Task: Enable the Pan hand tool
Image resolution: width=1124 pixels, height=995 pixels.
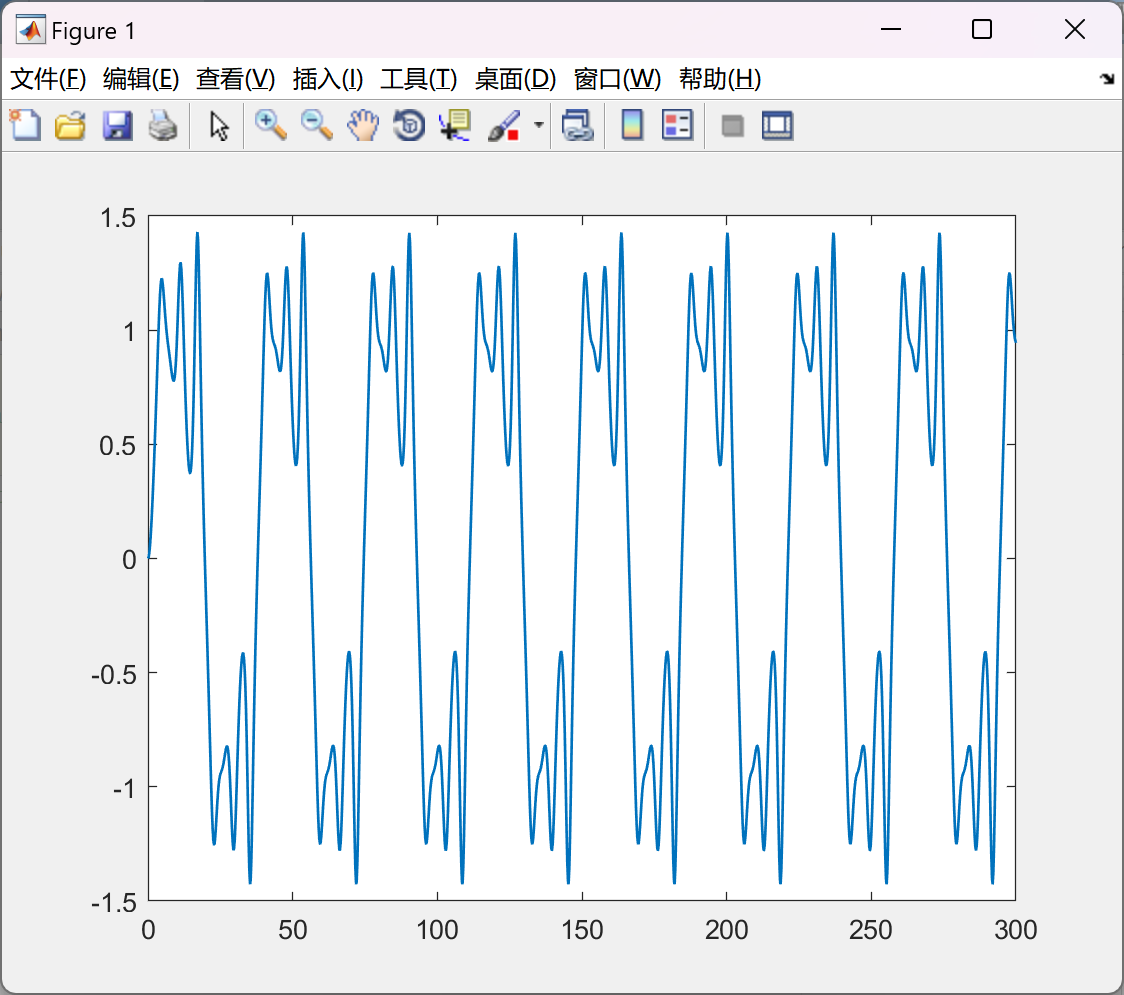Action: 363,125
